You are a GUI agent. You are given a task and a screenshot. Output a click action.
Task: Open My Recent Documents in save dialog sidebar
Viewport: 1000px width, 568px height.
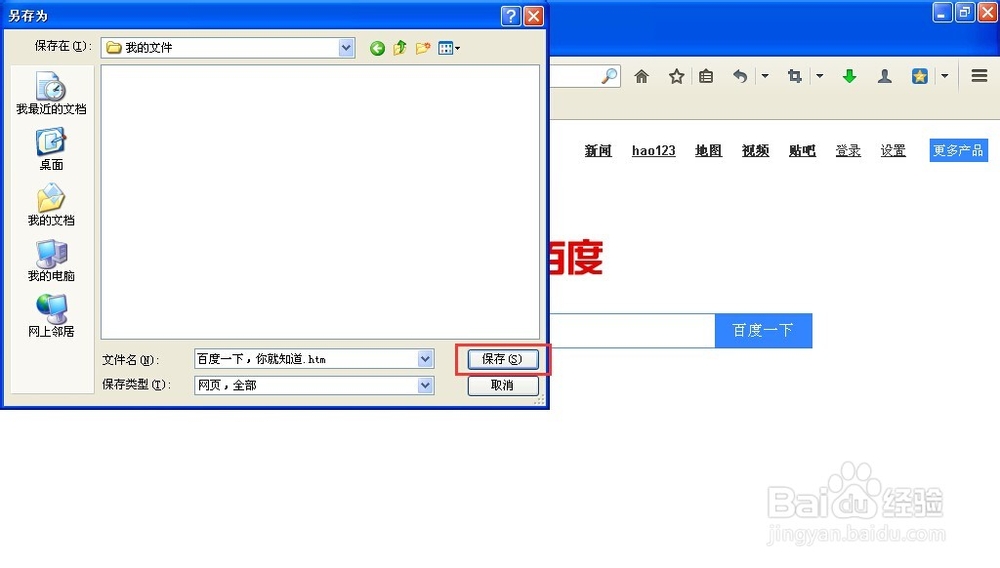(x=51, y=93)
